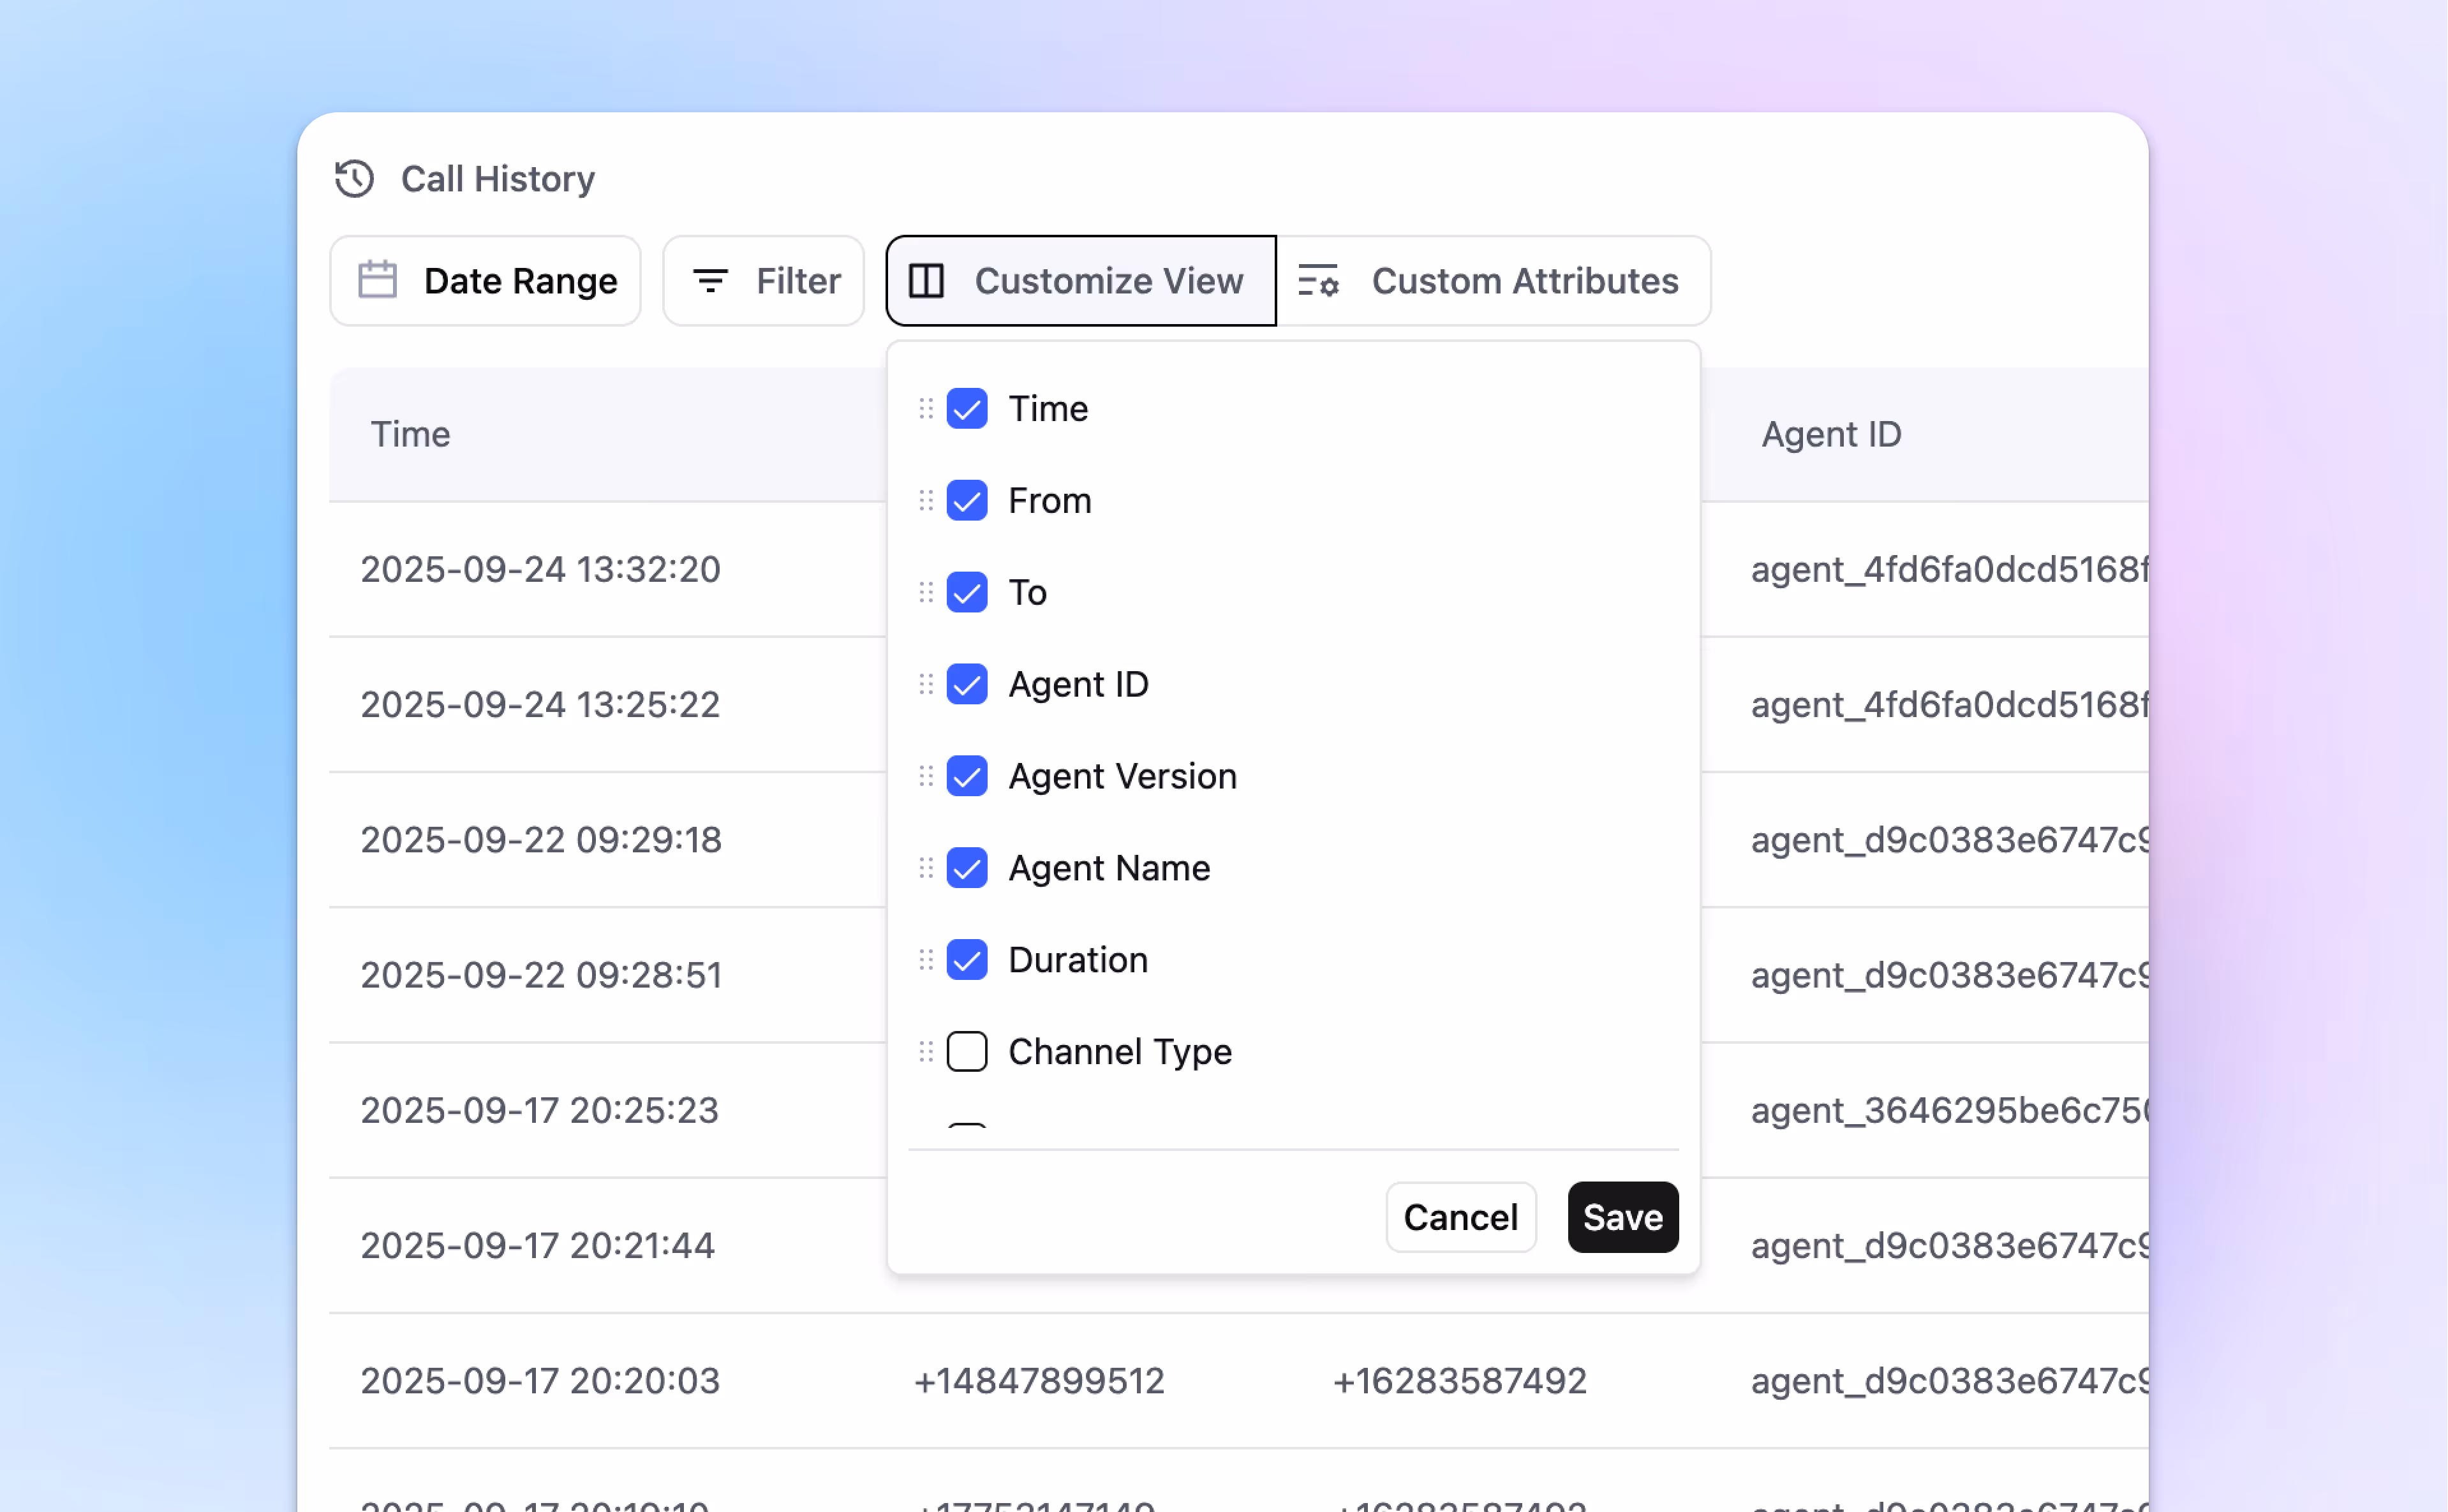The image size is (2448, 1512).
Task: Cancel the Customize View changes
Action: pyautogui.click(x=1460, y=1217)
